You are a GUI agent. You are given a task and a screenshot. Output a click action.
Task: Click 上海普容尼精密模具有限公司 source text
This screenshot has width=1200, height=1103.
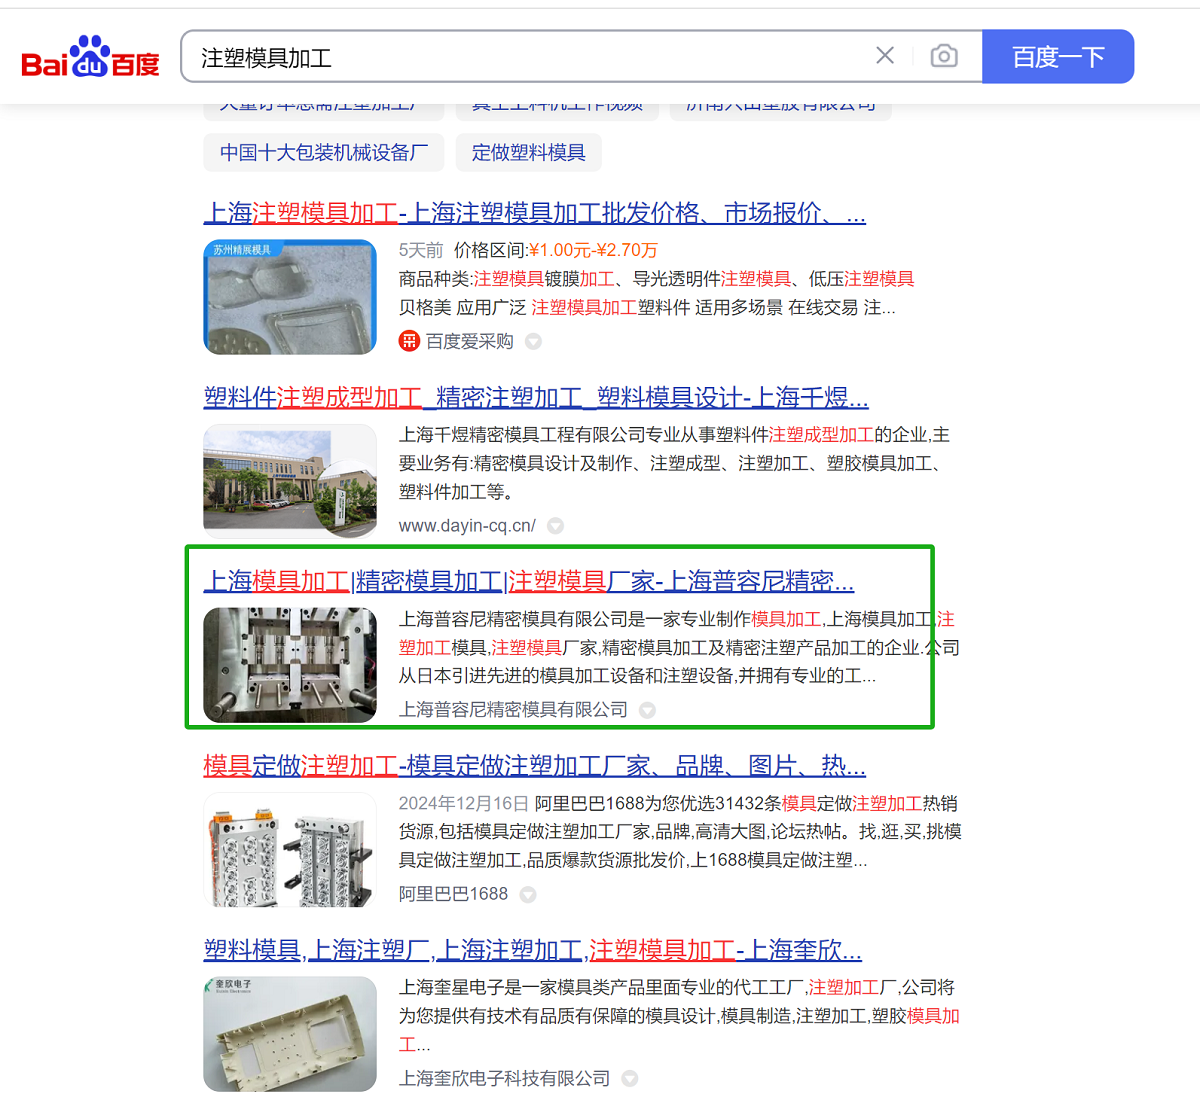[x=513, y=710]
